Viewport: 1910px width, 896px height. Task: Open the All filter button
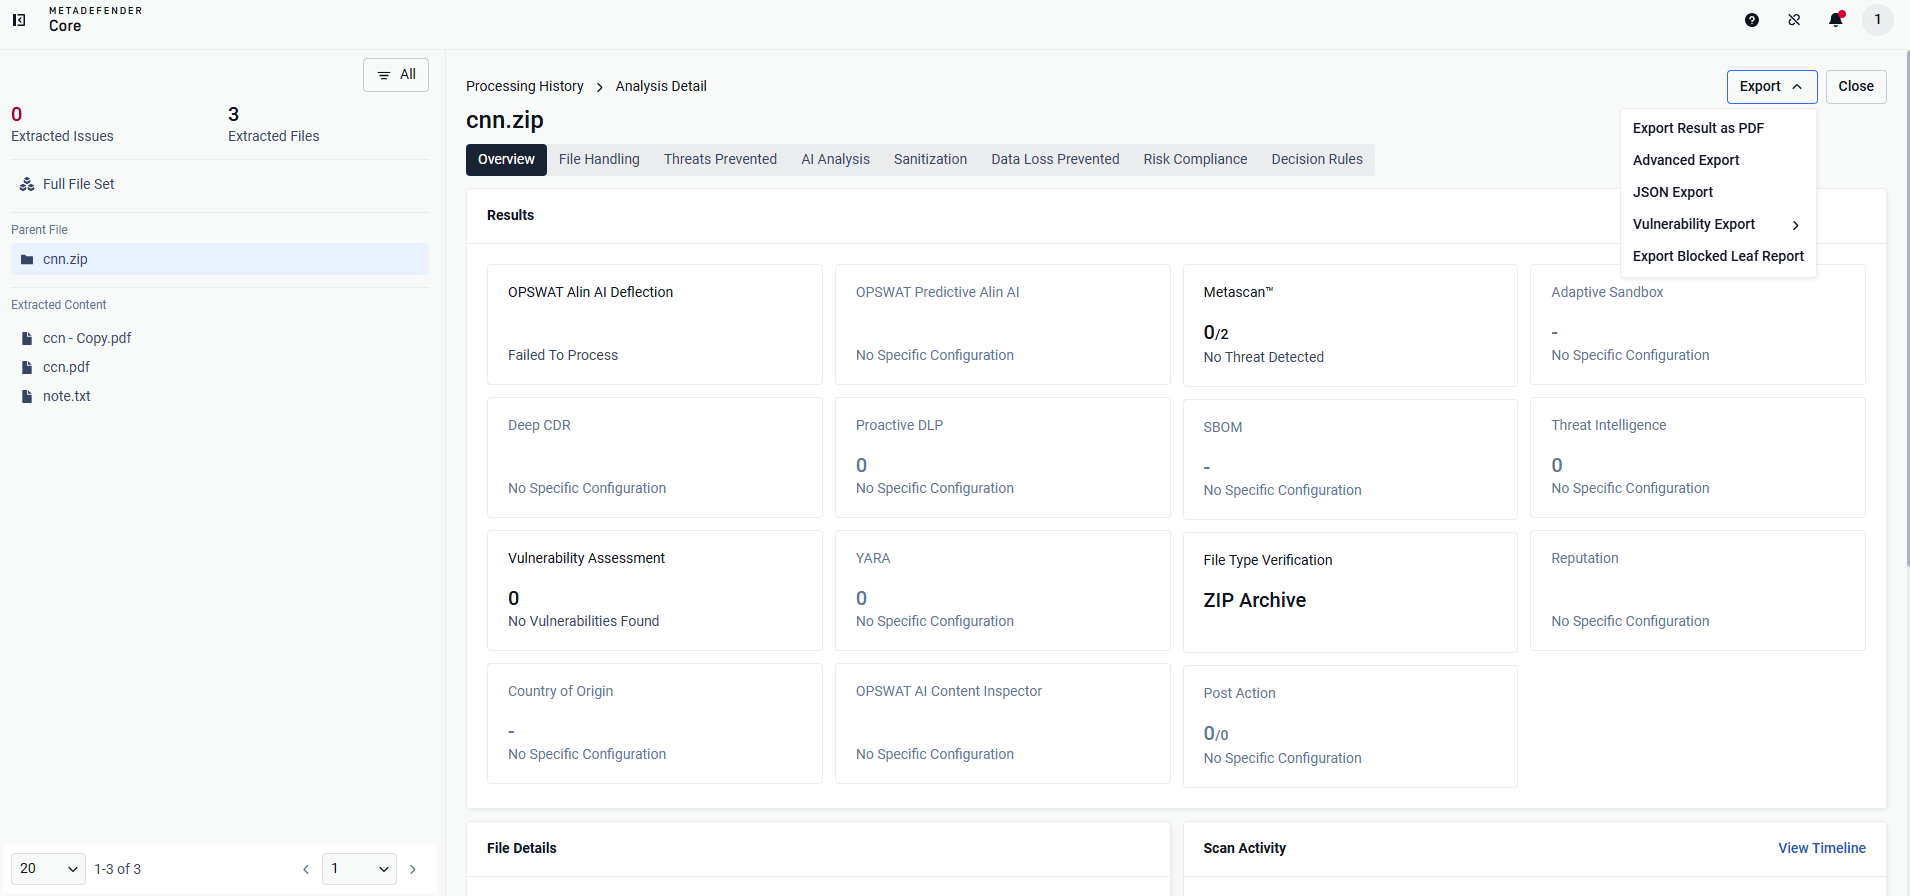pos(396,75)
